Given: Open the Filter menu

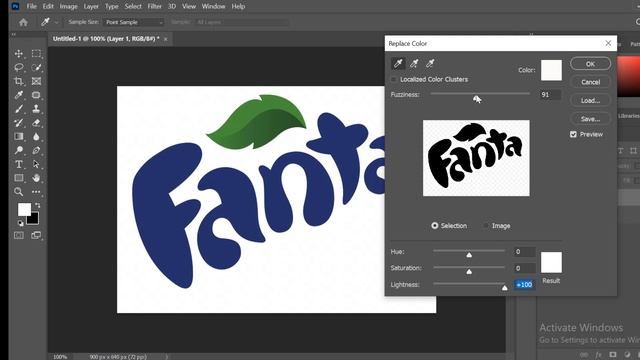Looking at the screenshot, I should pyautogui.click(x=154, y=6).
